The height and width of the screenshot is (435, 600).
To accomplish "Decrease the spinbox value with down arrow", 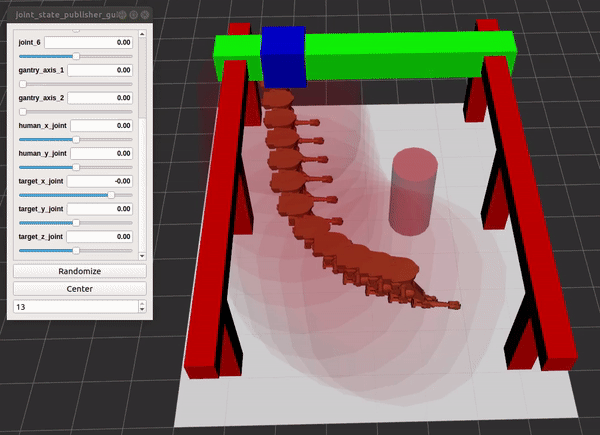I will coord(142,310).
